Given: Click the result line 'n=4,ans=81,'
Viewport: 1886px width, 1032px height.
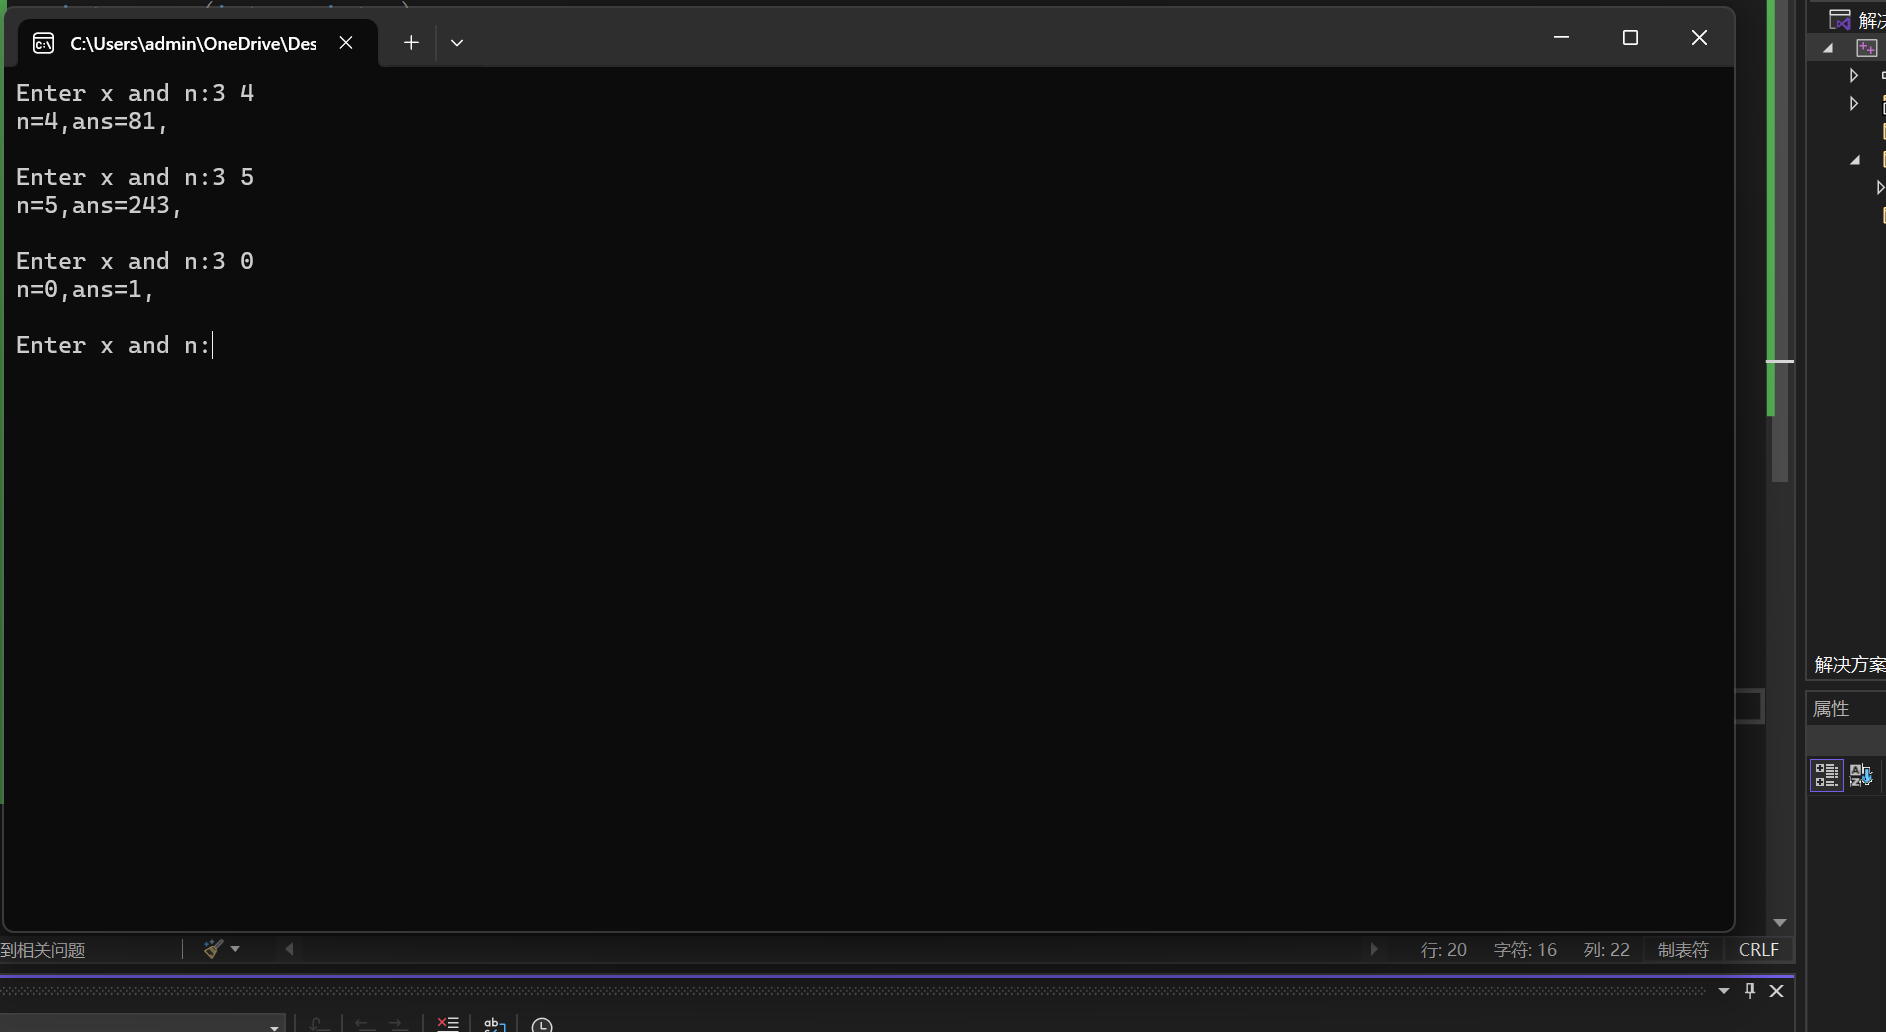Looking at the screenshot, I should tap(92, 121).
